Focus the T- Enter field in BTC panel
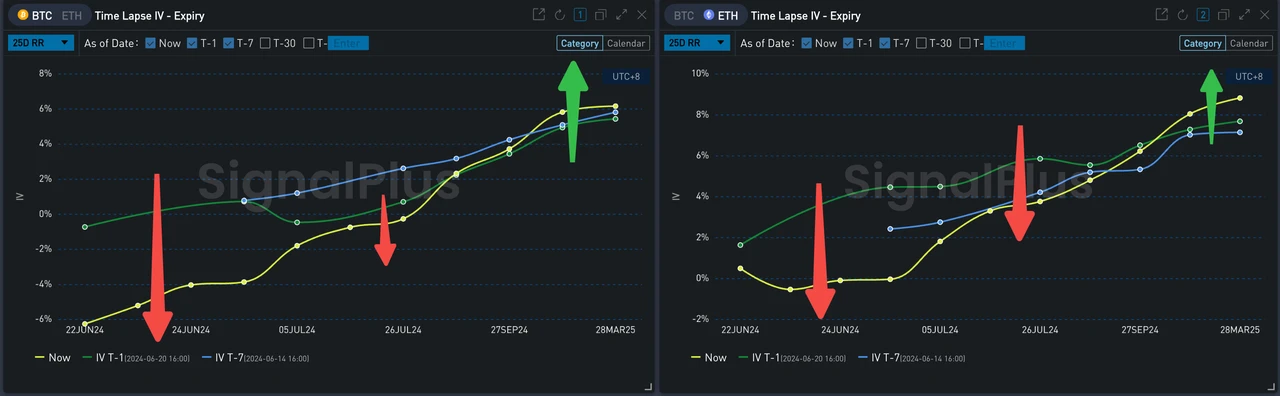The height and width of the screenshot is (396, 1280). tap(348, 43)
